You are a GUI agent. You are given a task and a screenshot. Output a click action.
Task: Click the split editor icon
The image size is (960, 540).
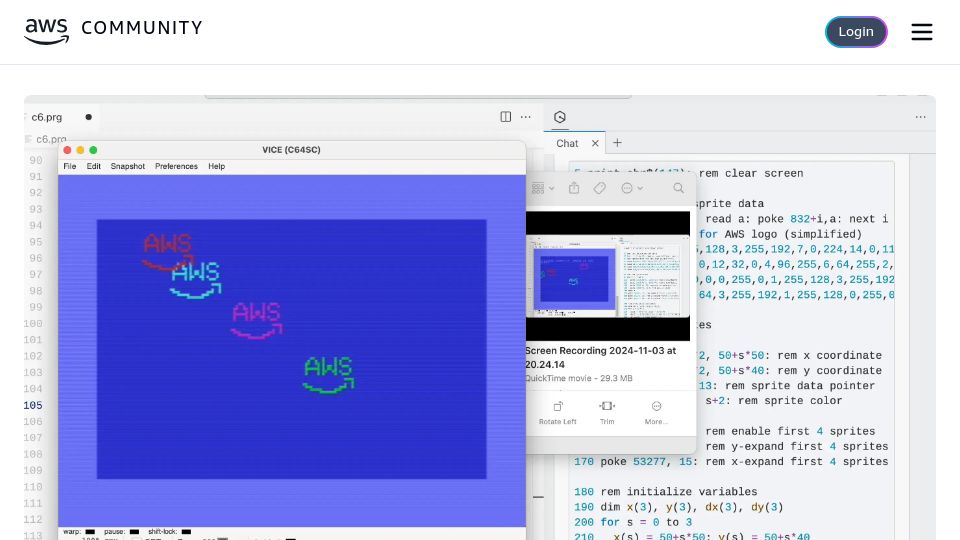[506, 116]
